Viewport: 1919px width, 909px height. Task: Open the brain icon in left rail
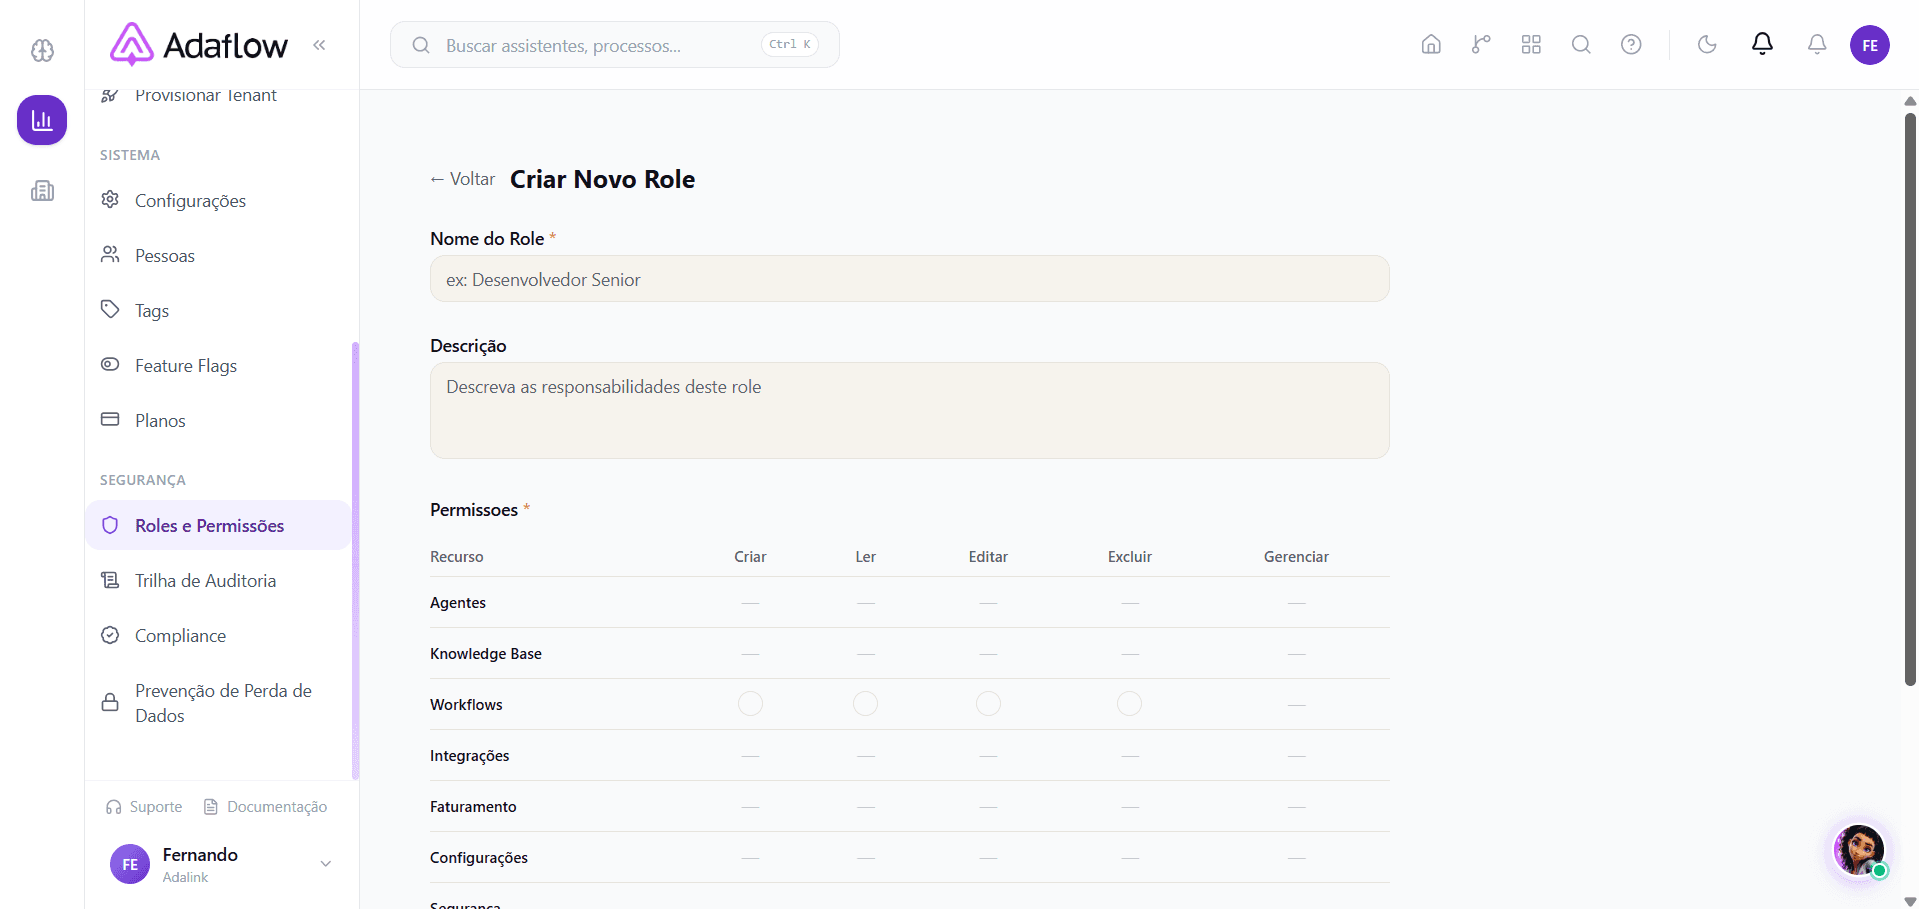click(x=42, y=50)
